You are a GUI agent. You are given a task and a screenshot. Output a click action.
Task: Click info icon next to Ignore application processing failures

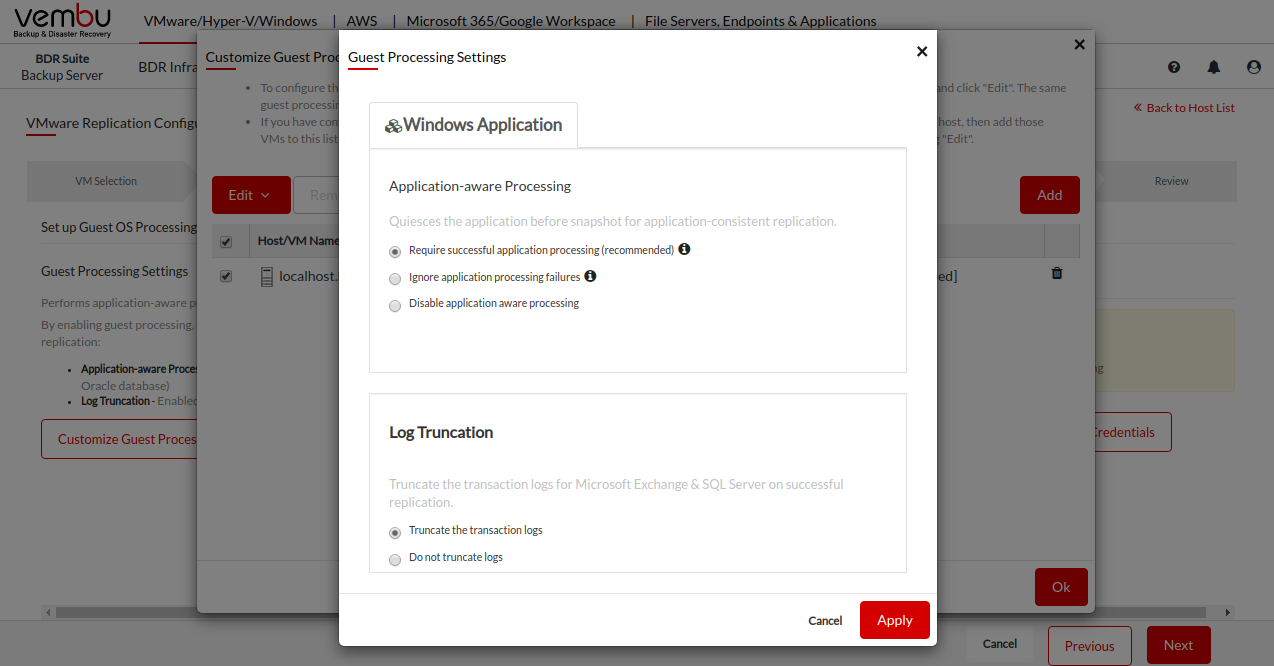[590, 276]
